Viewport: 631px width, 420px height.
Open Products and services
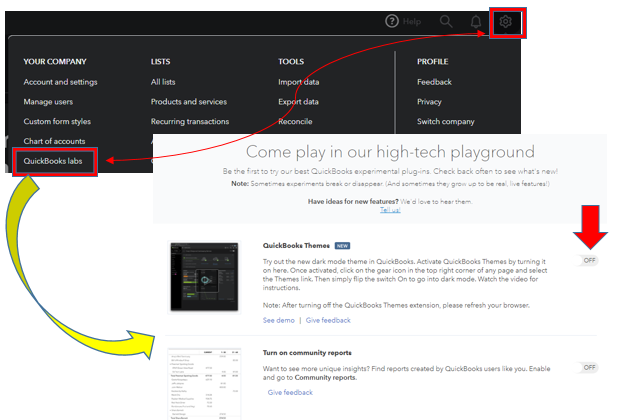[189, 102]
